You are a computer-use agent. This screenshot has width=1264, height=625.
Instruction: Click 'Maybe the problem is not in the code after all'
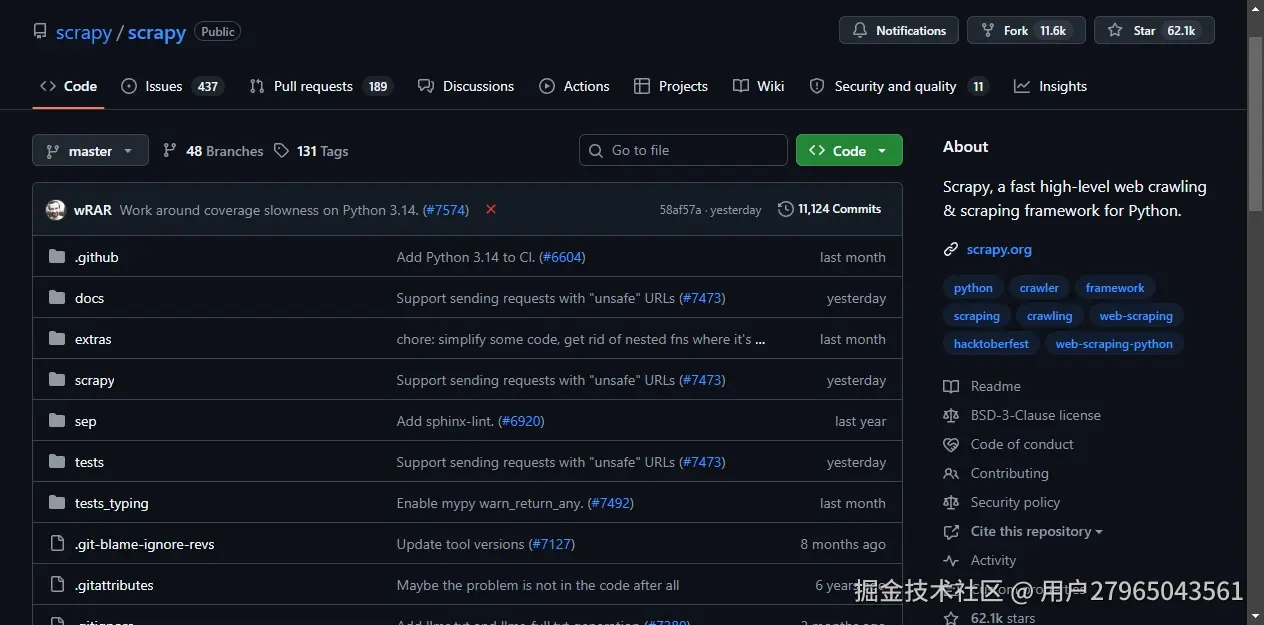(x=538, y=585)
